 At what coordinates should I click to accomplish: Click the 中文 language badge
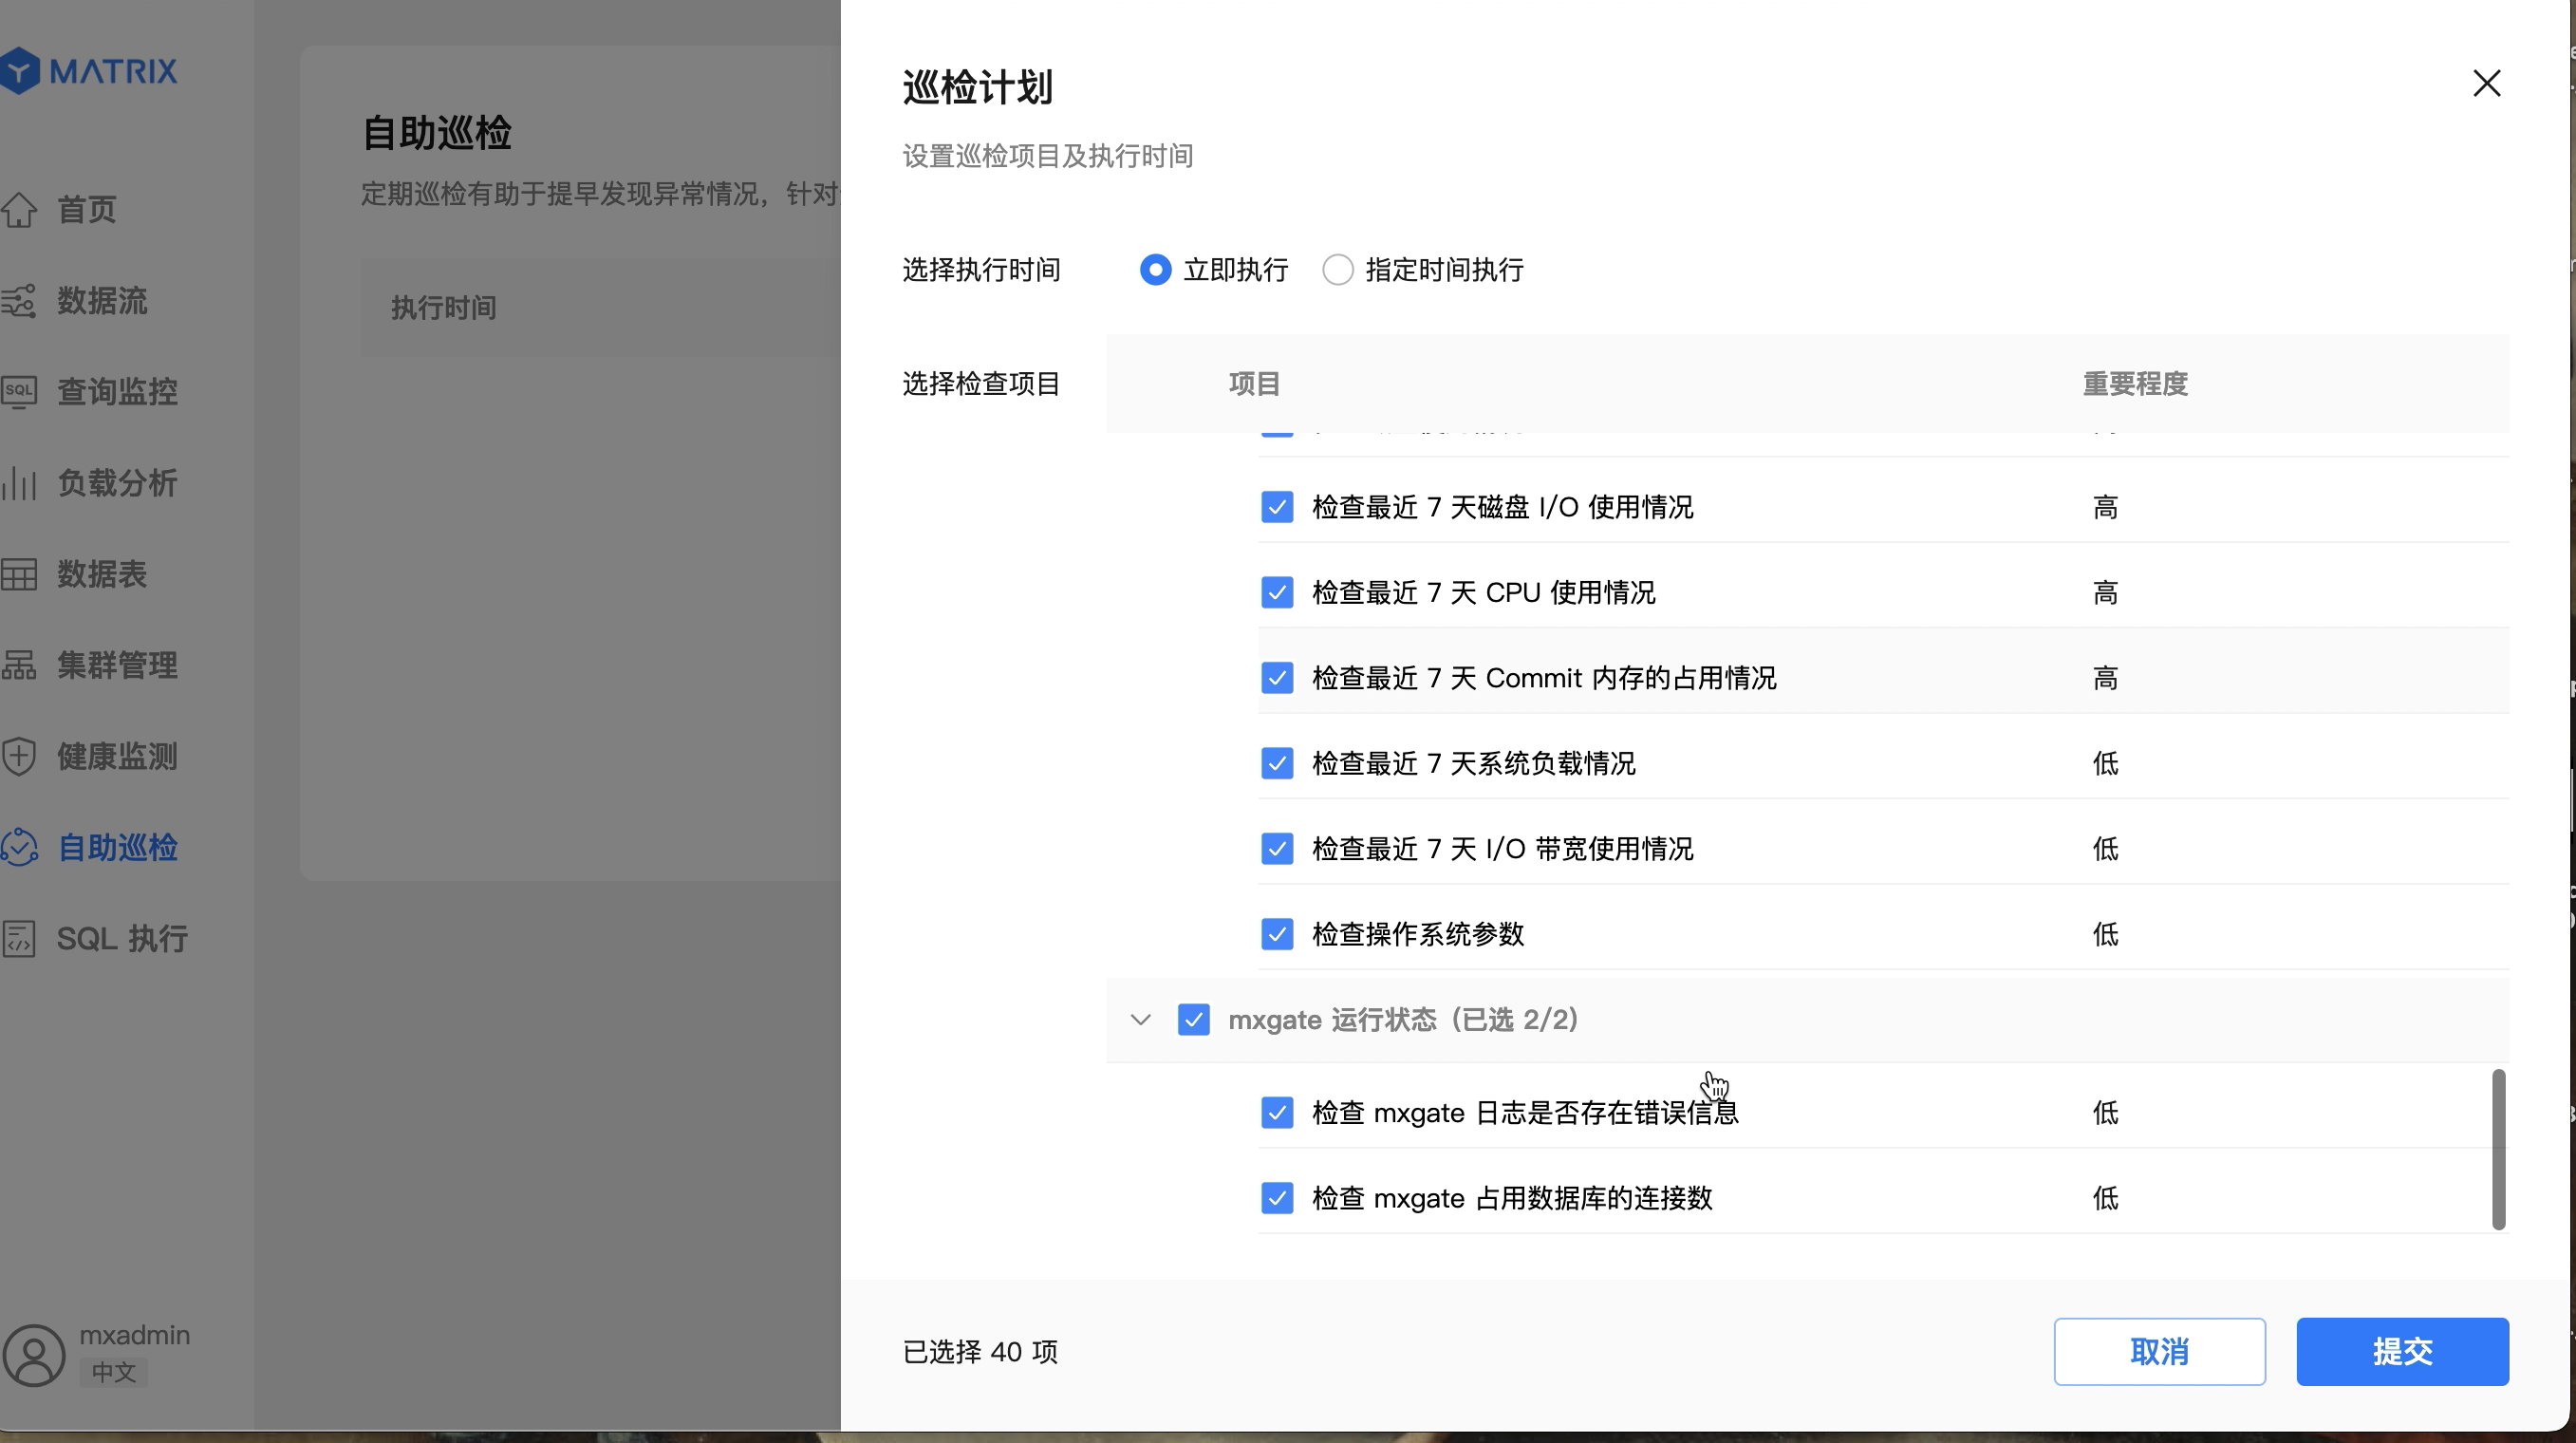point(113,1372)
